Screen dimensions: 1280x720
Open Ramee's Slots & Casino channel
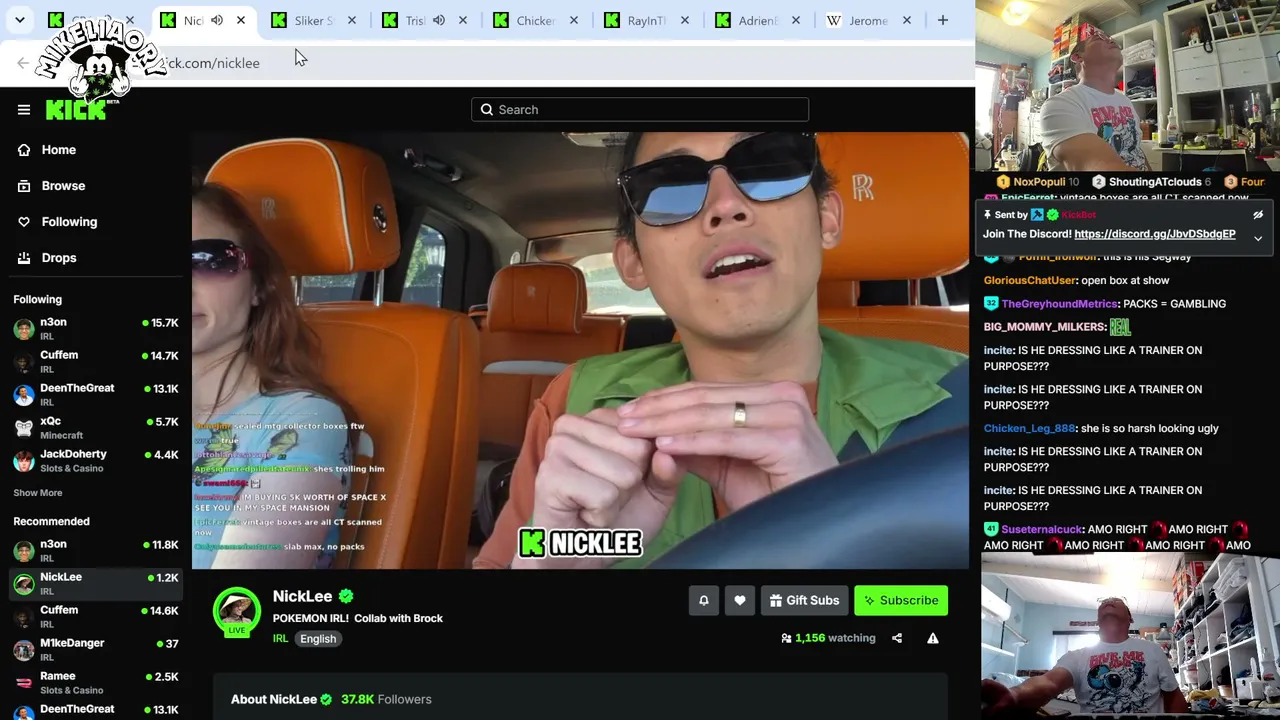96,683
